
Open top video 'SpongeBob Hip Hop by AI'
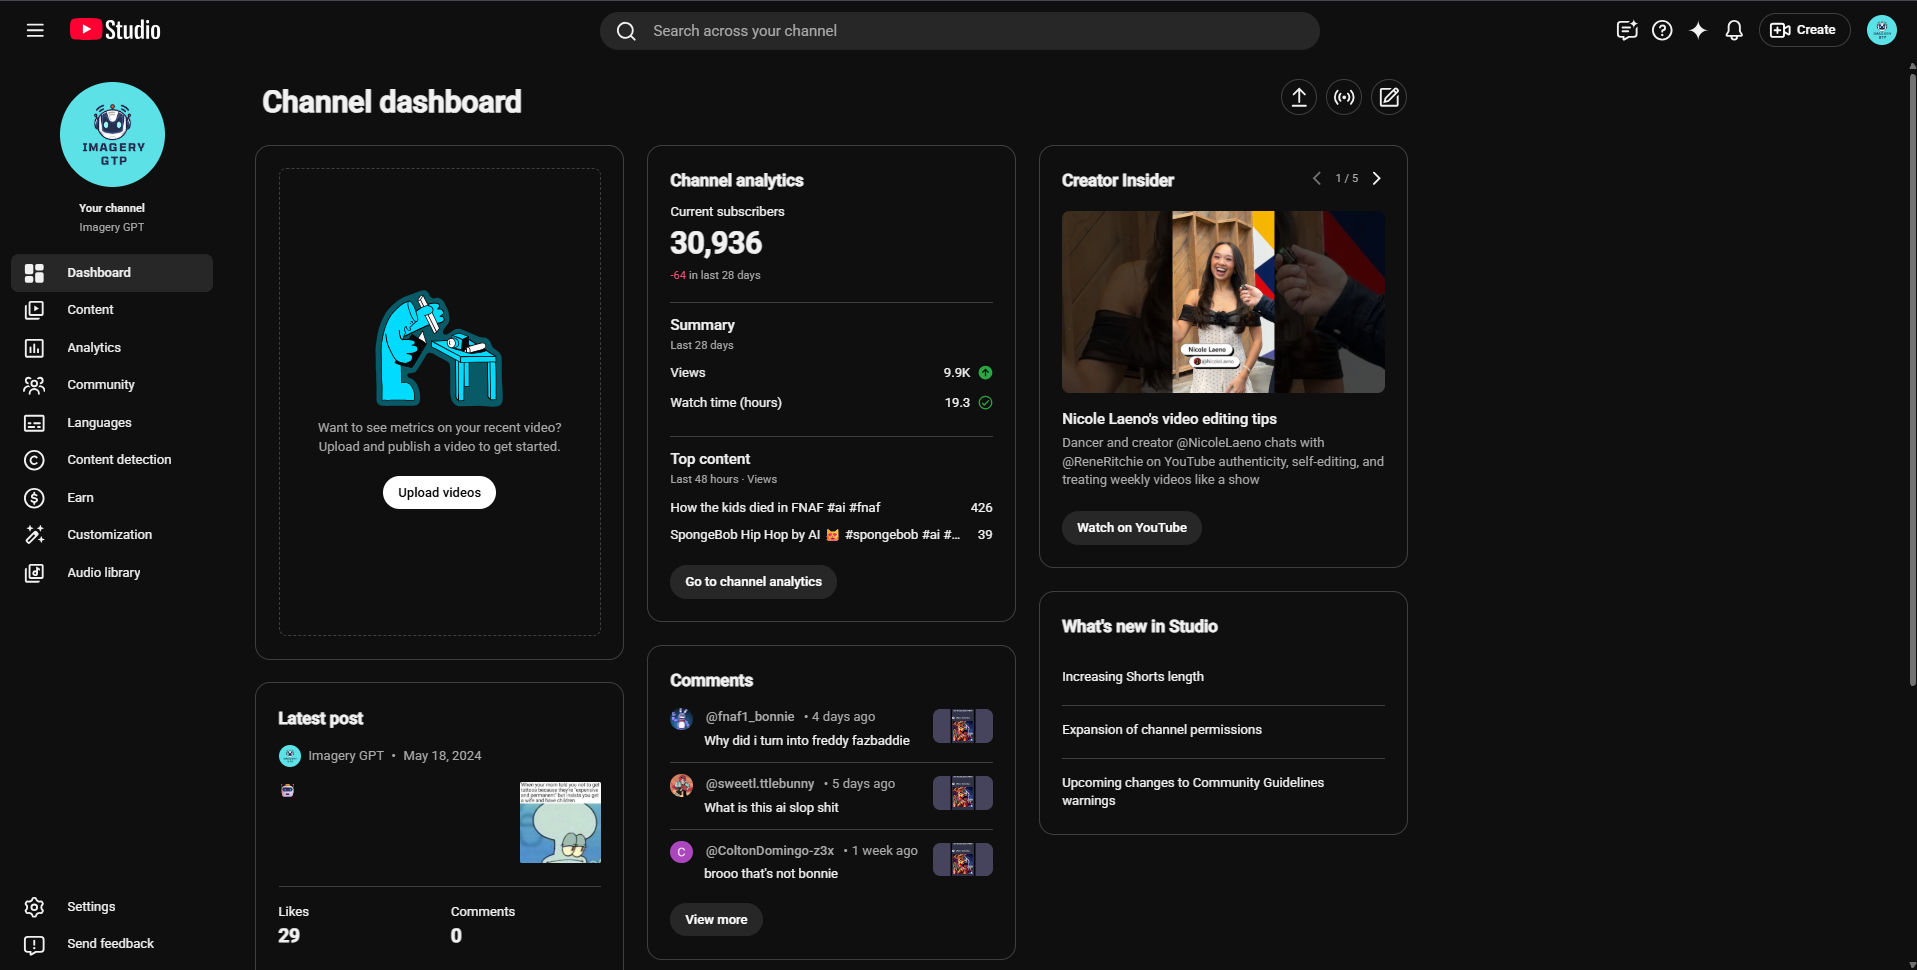pyautogui.click(x=815, y=535)
